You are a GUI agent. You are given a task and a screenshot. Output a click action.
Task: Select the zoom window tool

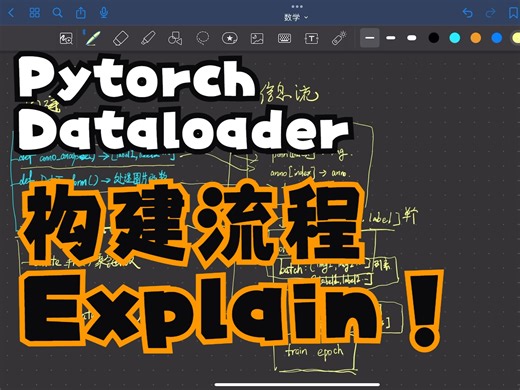(66, 39)
